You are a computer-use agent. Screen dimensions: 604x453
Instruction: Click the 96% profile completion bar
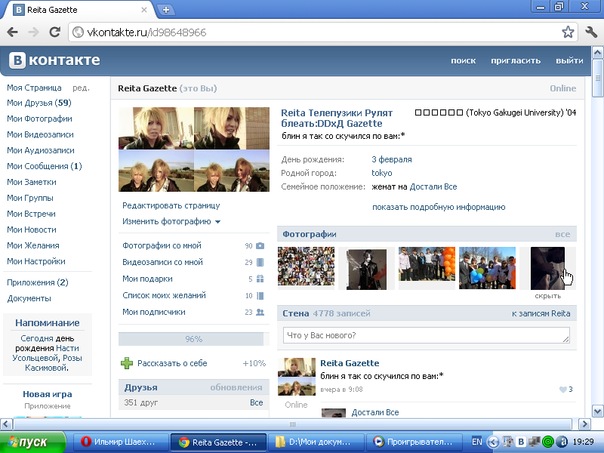pyautogui.click(x=193, y=339)
